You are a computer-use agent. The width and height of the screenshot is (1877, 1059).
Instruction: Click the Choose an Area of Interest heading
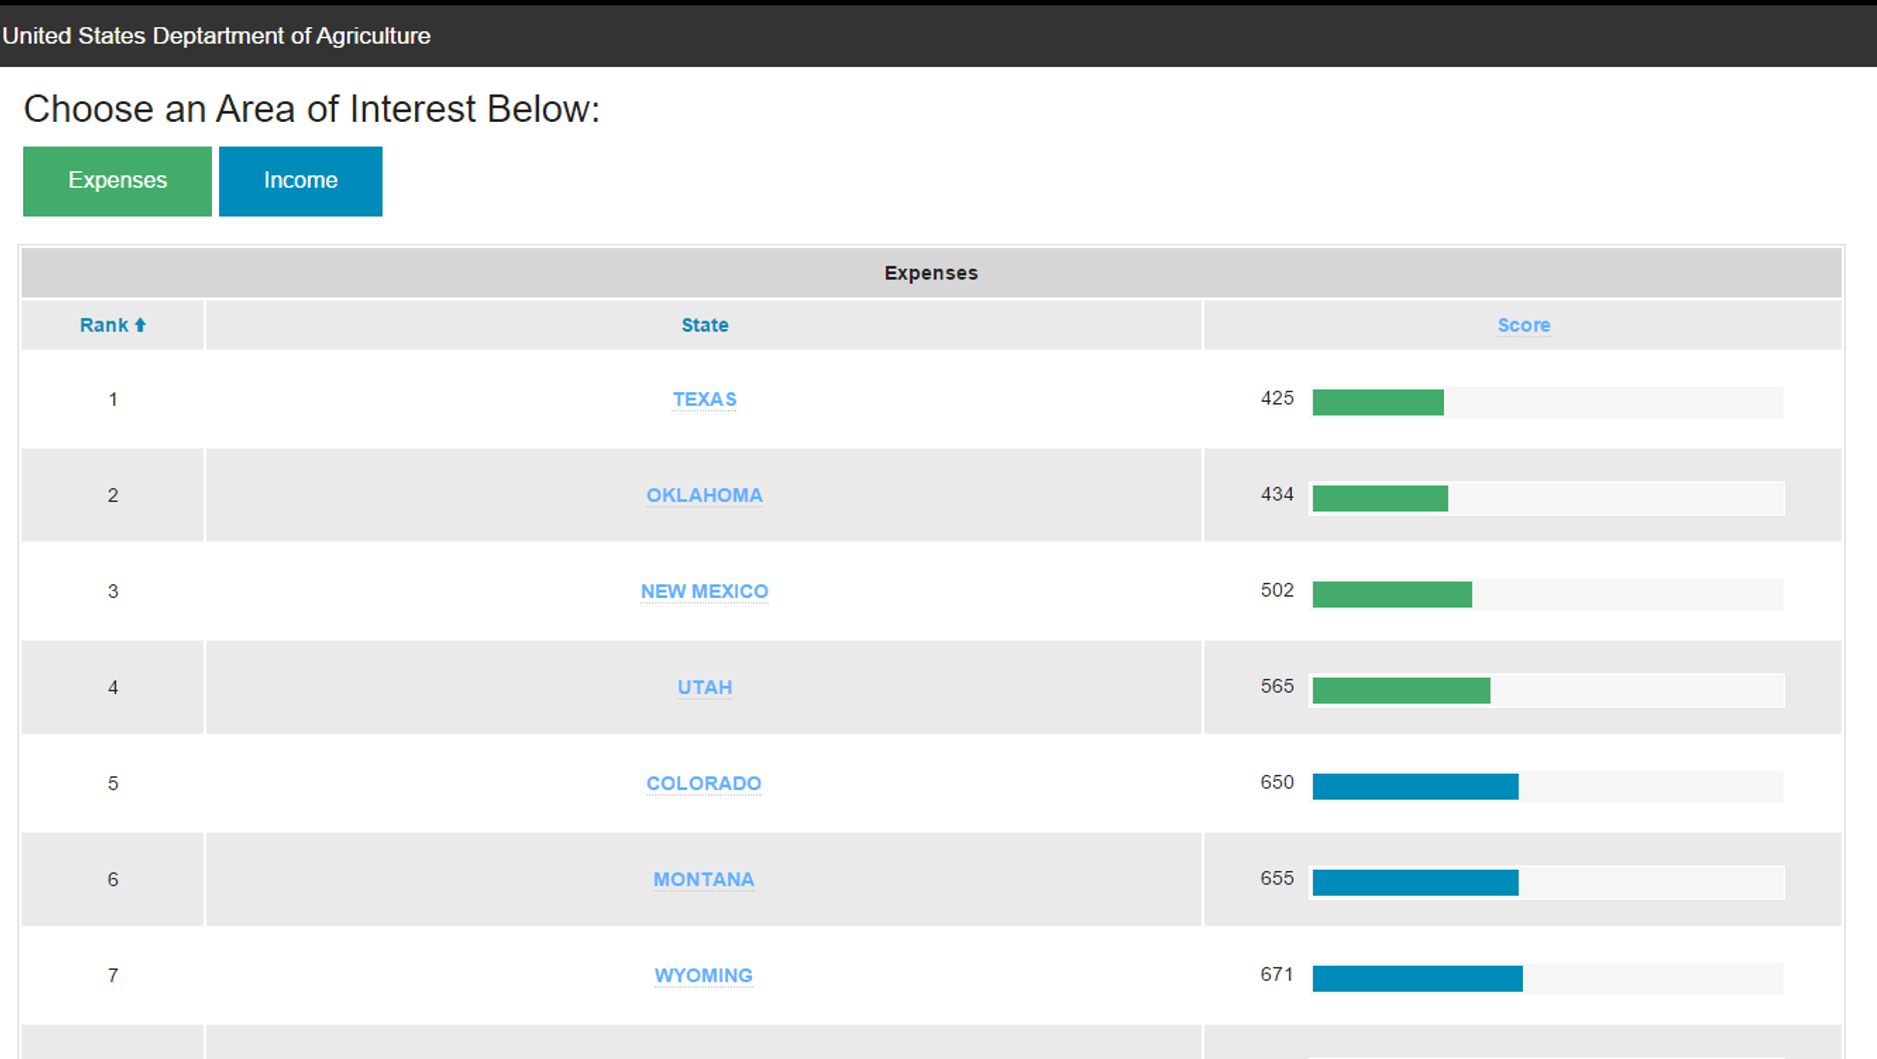[312, 109]
